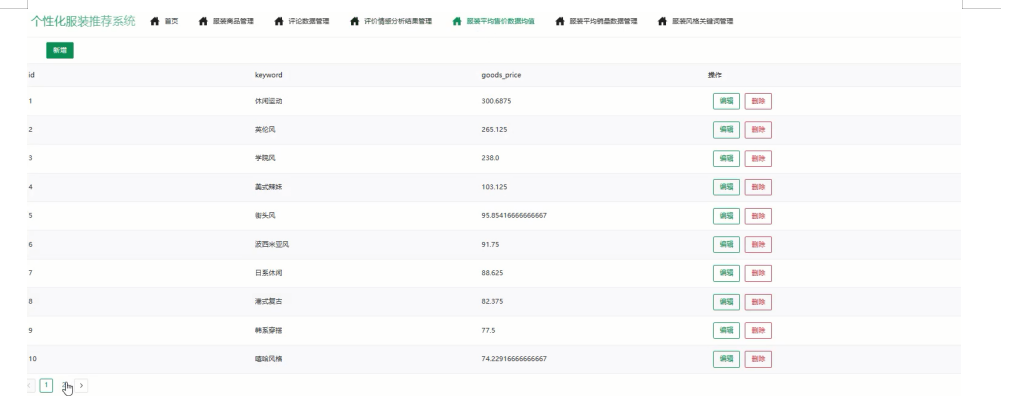Delete the row with id 10
The height and width of the screenshot is (396, 1014).
tap(758, 359)
